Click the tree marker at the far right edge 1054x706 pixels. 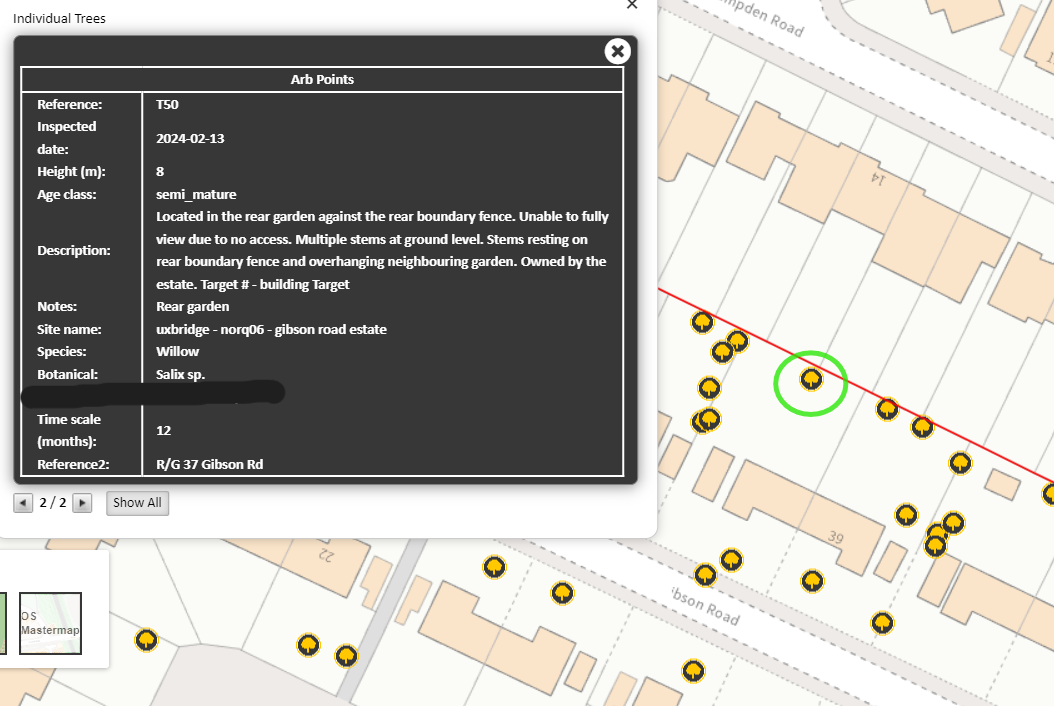point(1048,493)
